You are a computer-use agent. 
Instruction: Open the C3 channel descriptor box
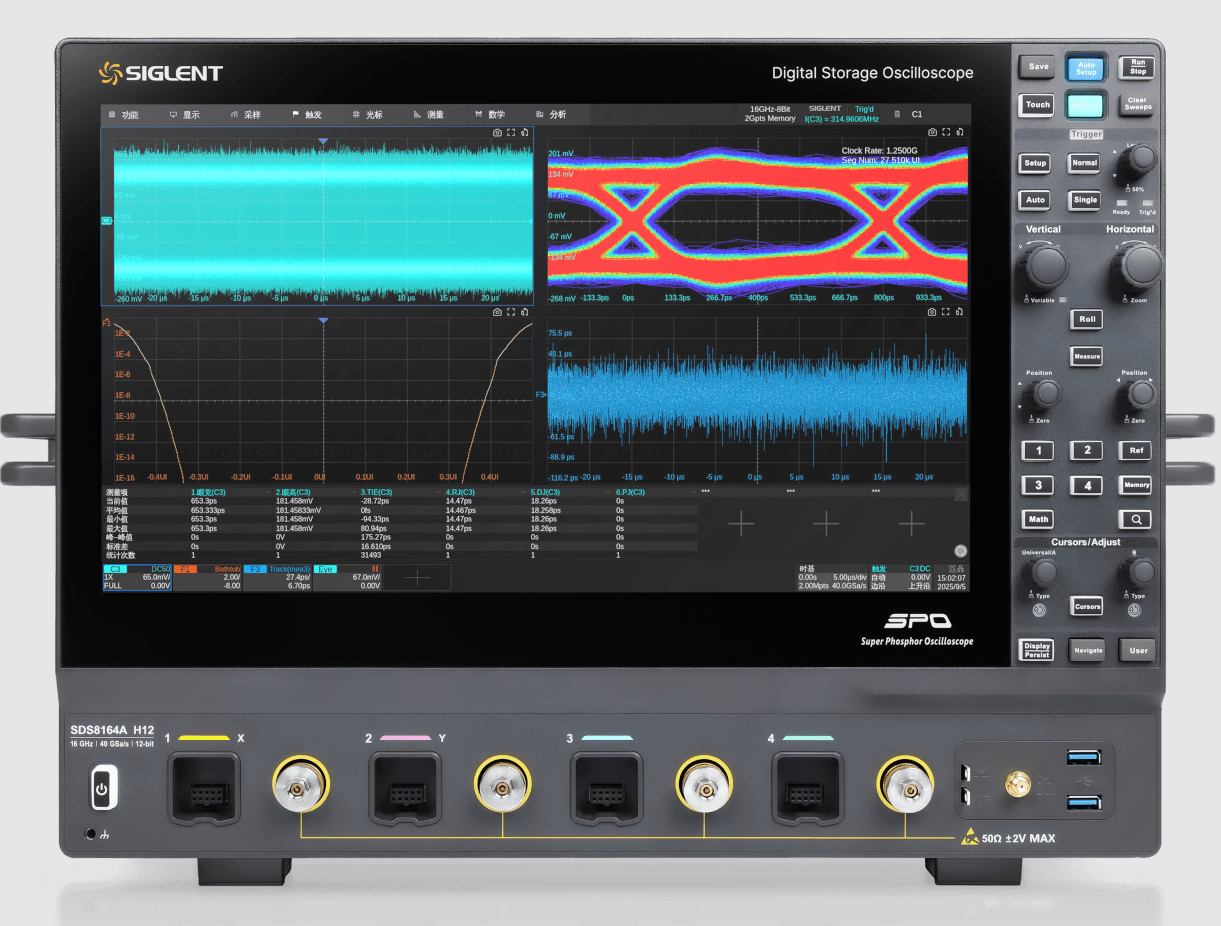click(137, 578)
